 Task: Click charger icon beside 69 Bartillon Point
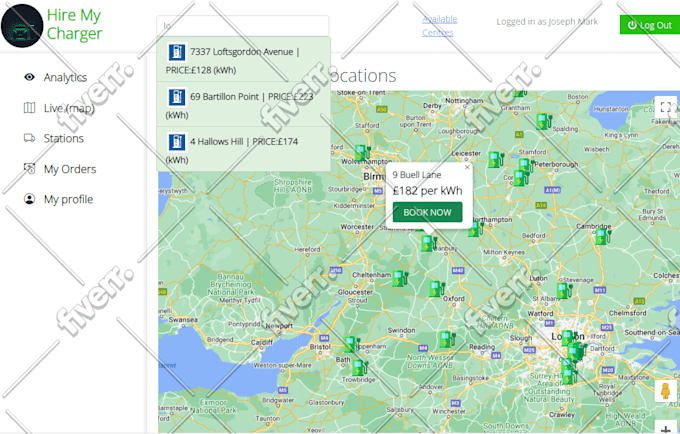click(177, 97)
